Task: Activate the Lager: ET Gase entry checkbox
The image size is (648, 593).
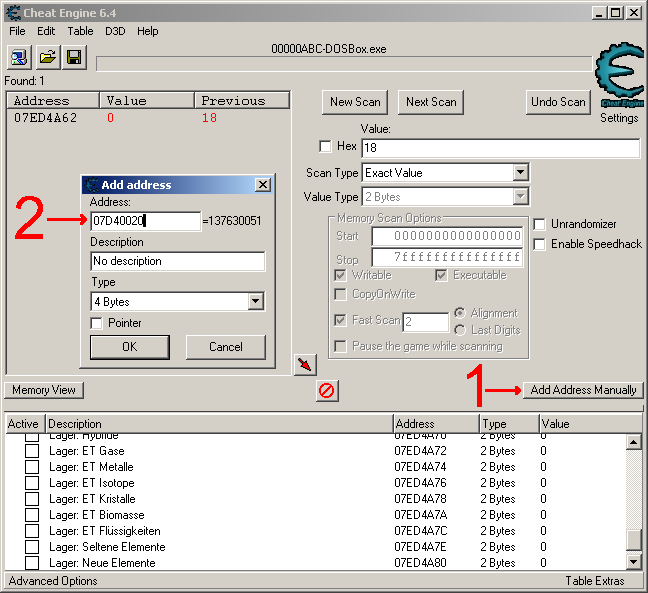Action: (x=32, y=451)
